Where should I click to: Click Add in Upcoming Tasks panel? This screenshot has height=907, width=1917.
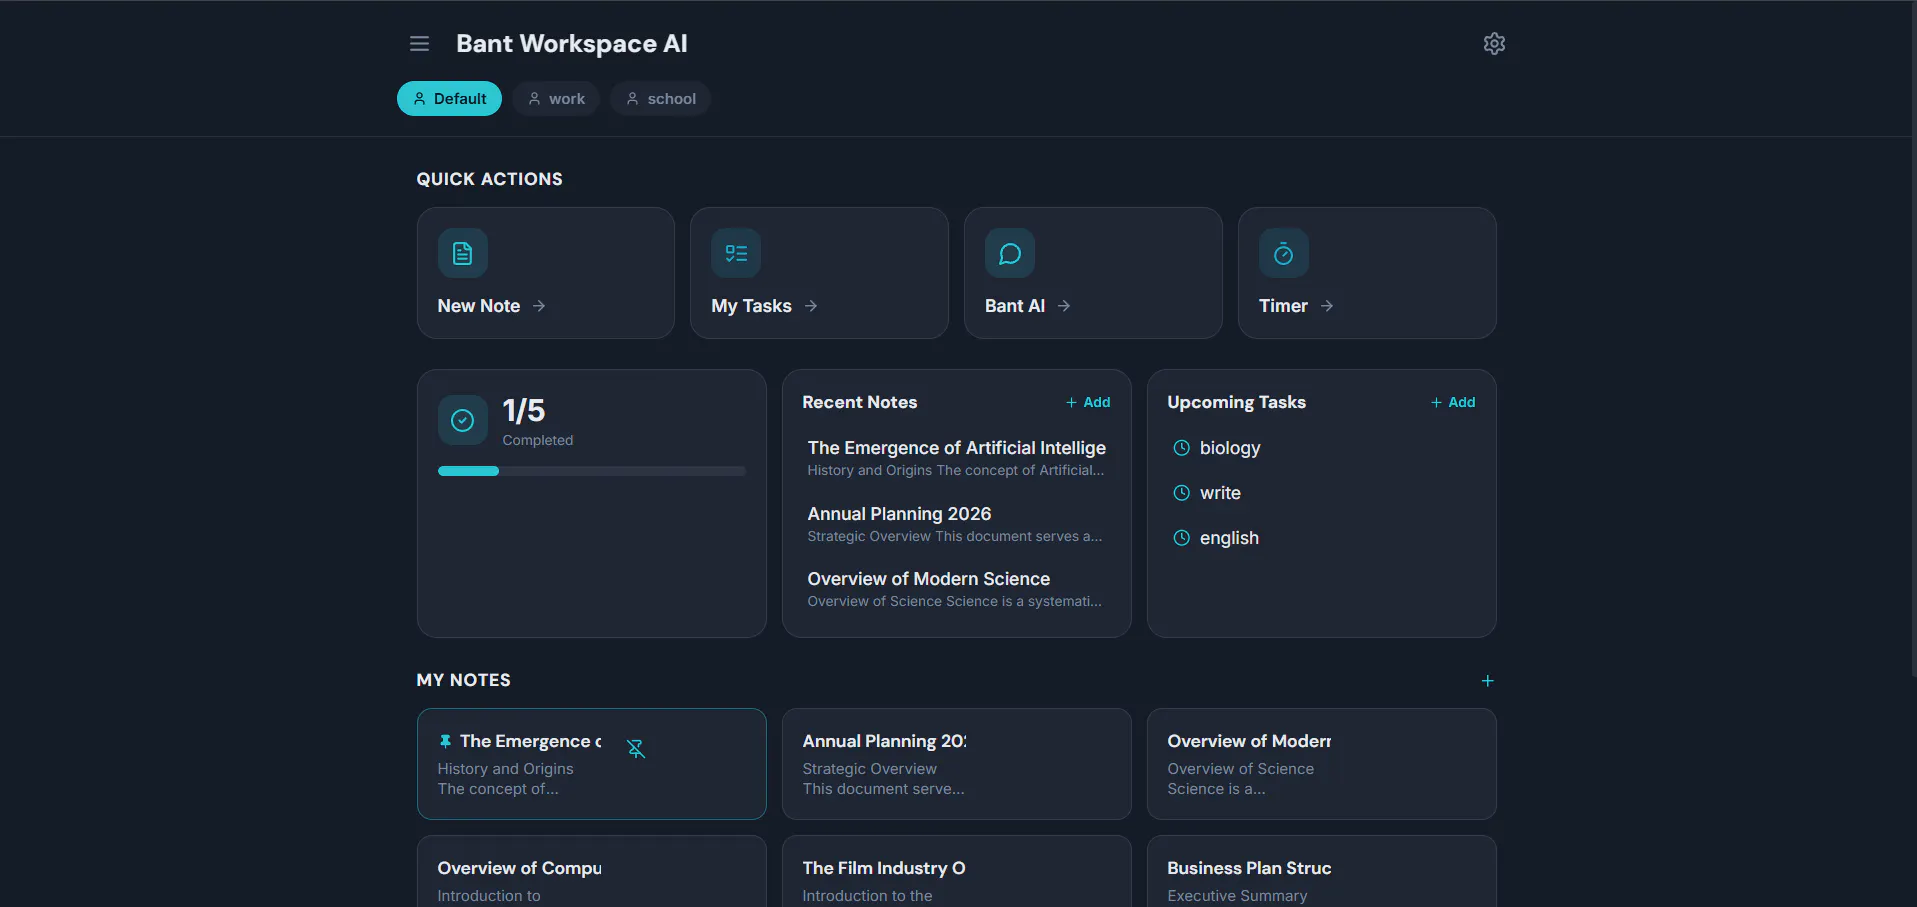1453,402
